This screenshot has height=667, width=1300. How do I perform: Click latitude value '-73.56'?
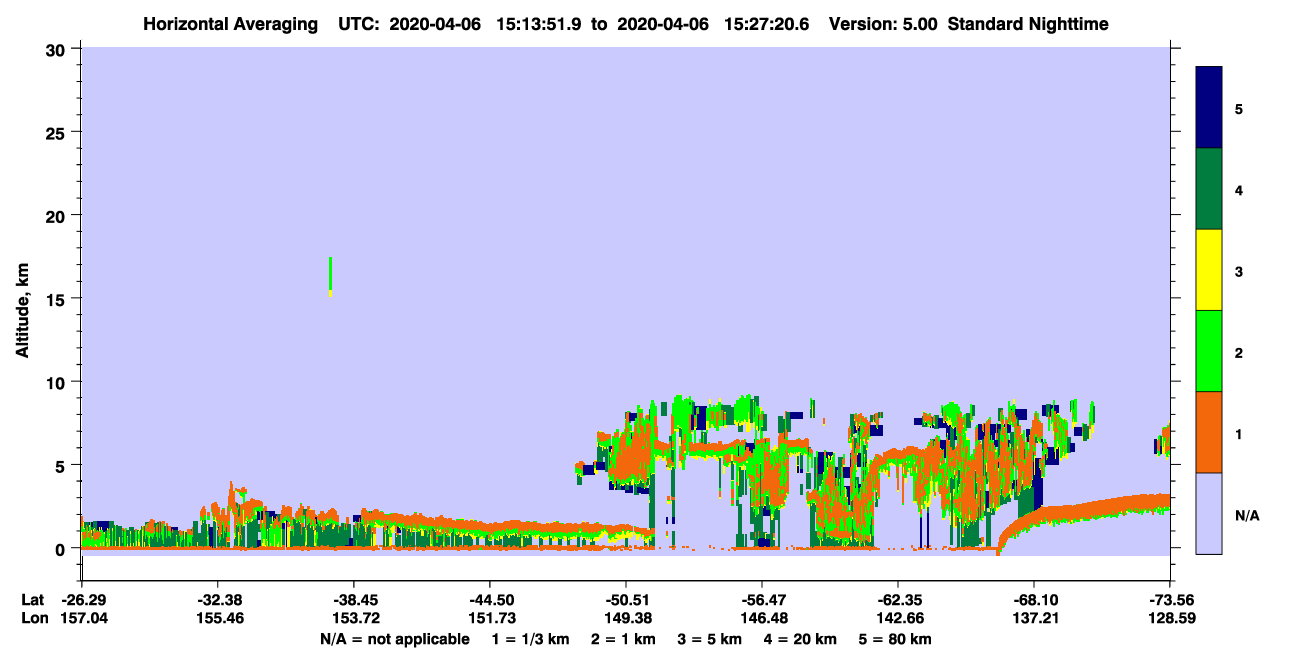[x=1170, y=600]
